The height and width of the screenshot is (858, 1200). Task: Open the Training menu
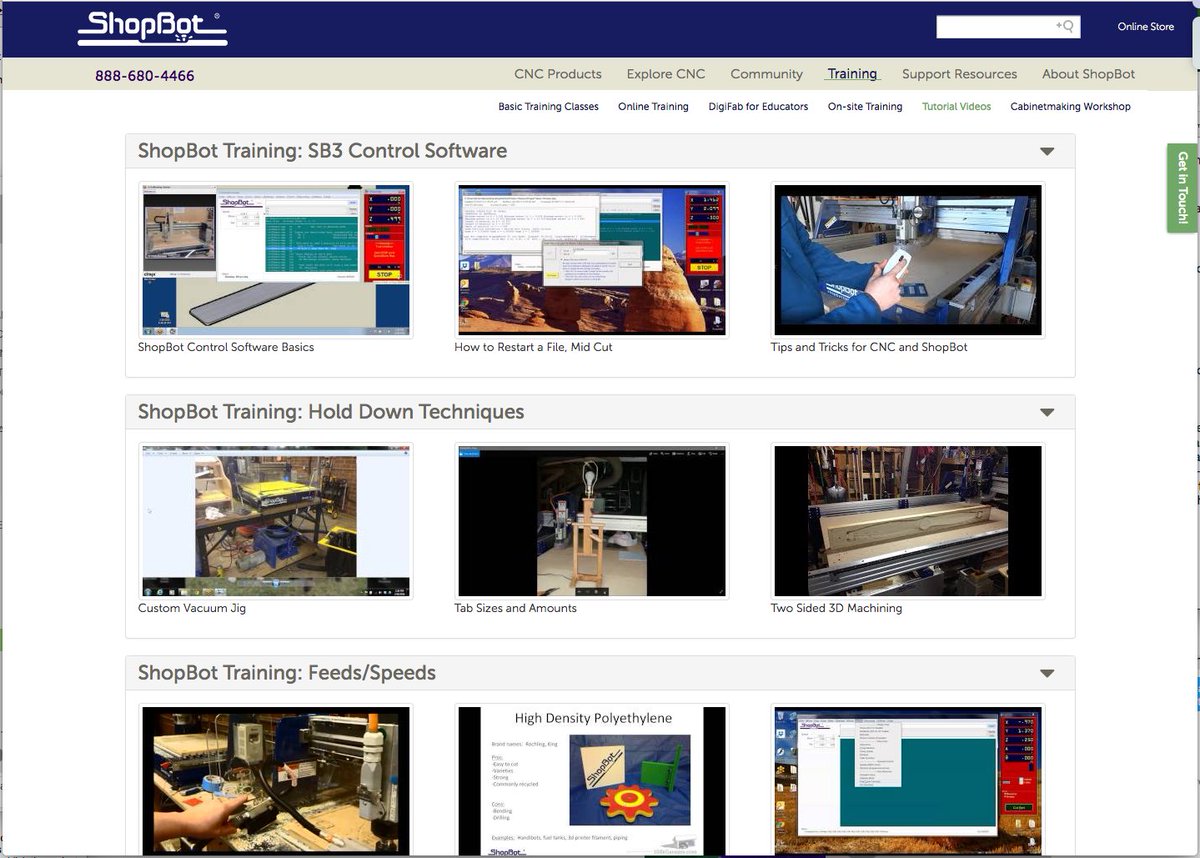click(852, 74)
